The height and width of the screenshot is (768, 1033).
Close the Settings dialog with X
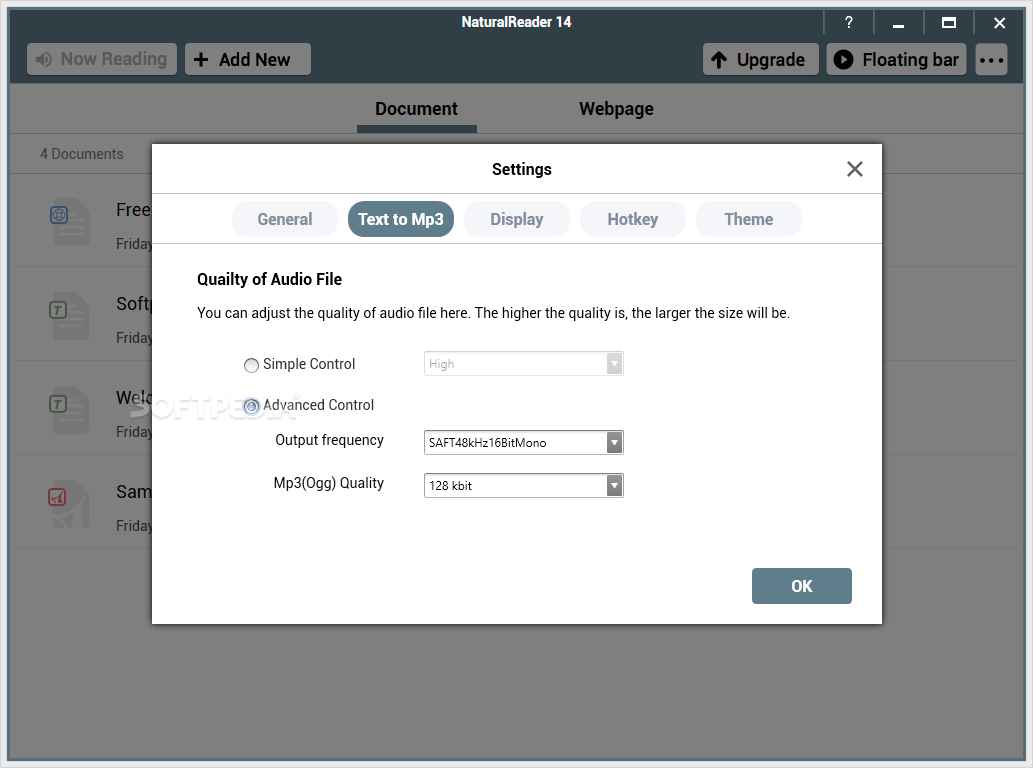pyautogui.click(x=854, y=169)
